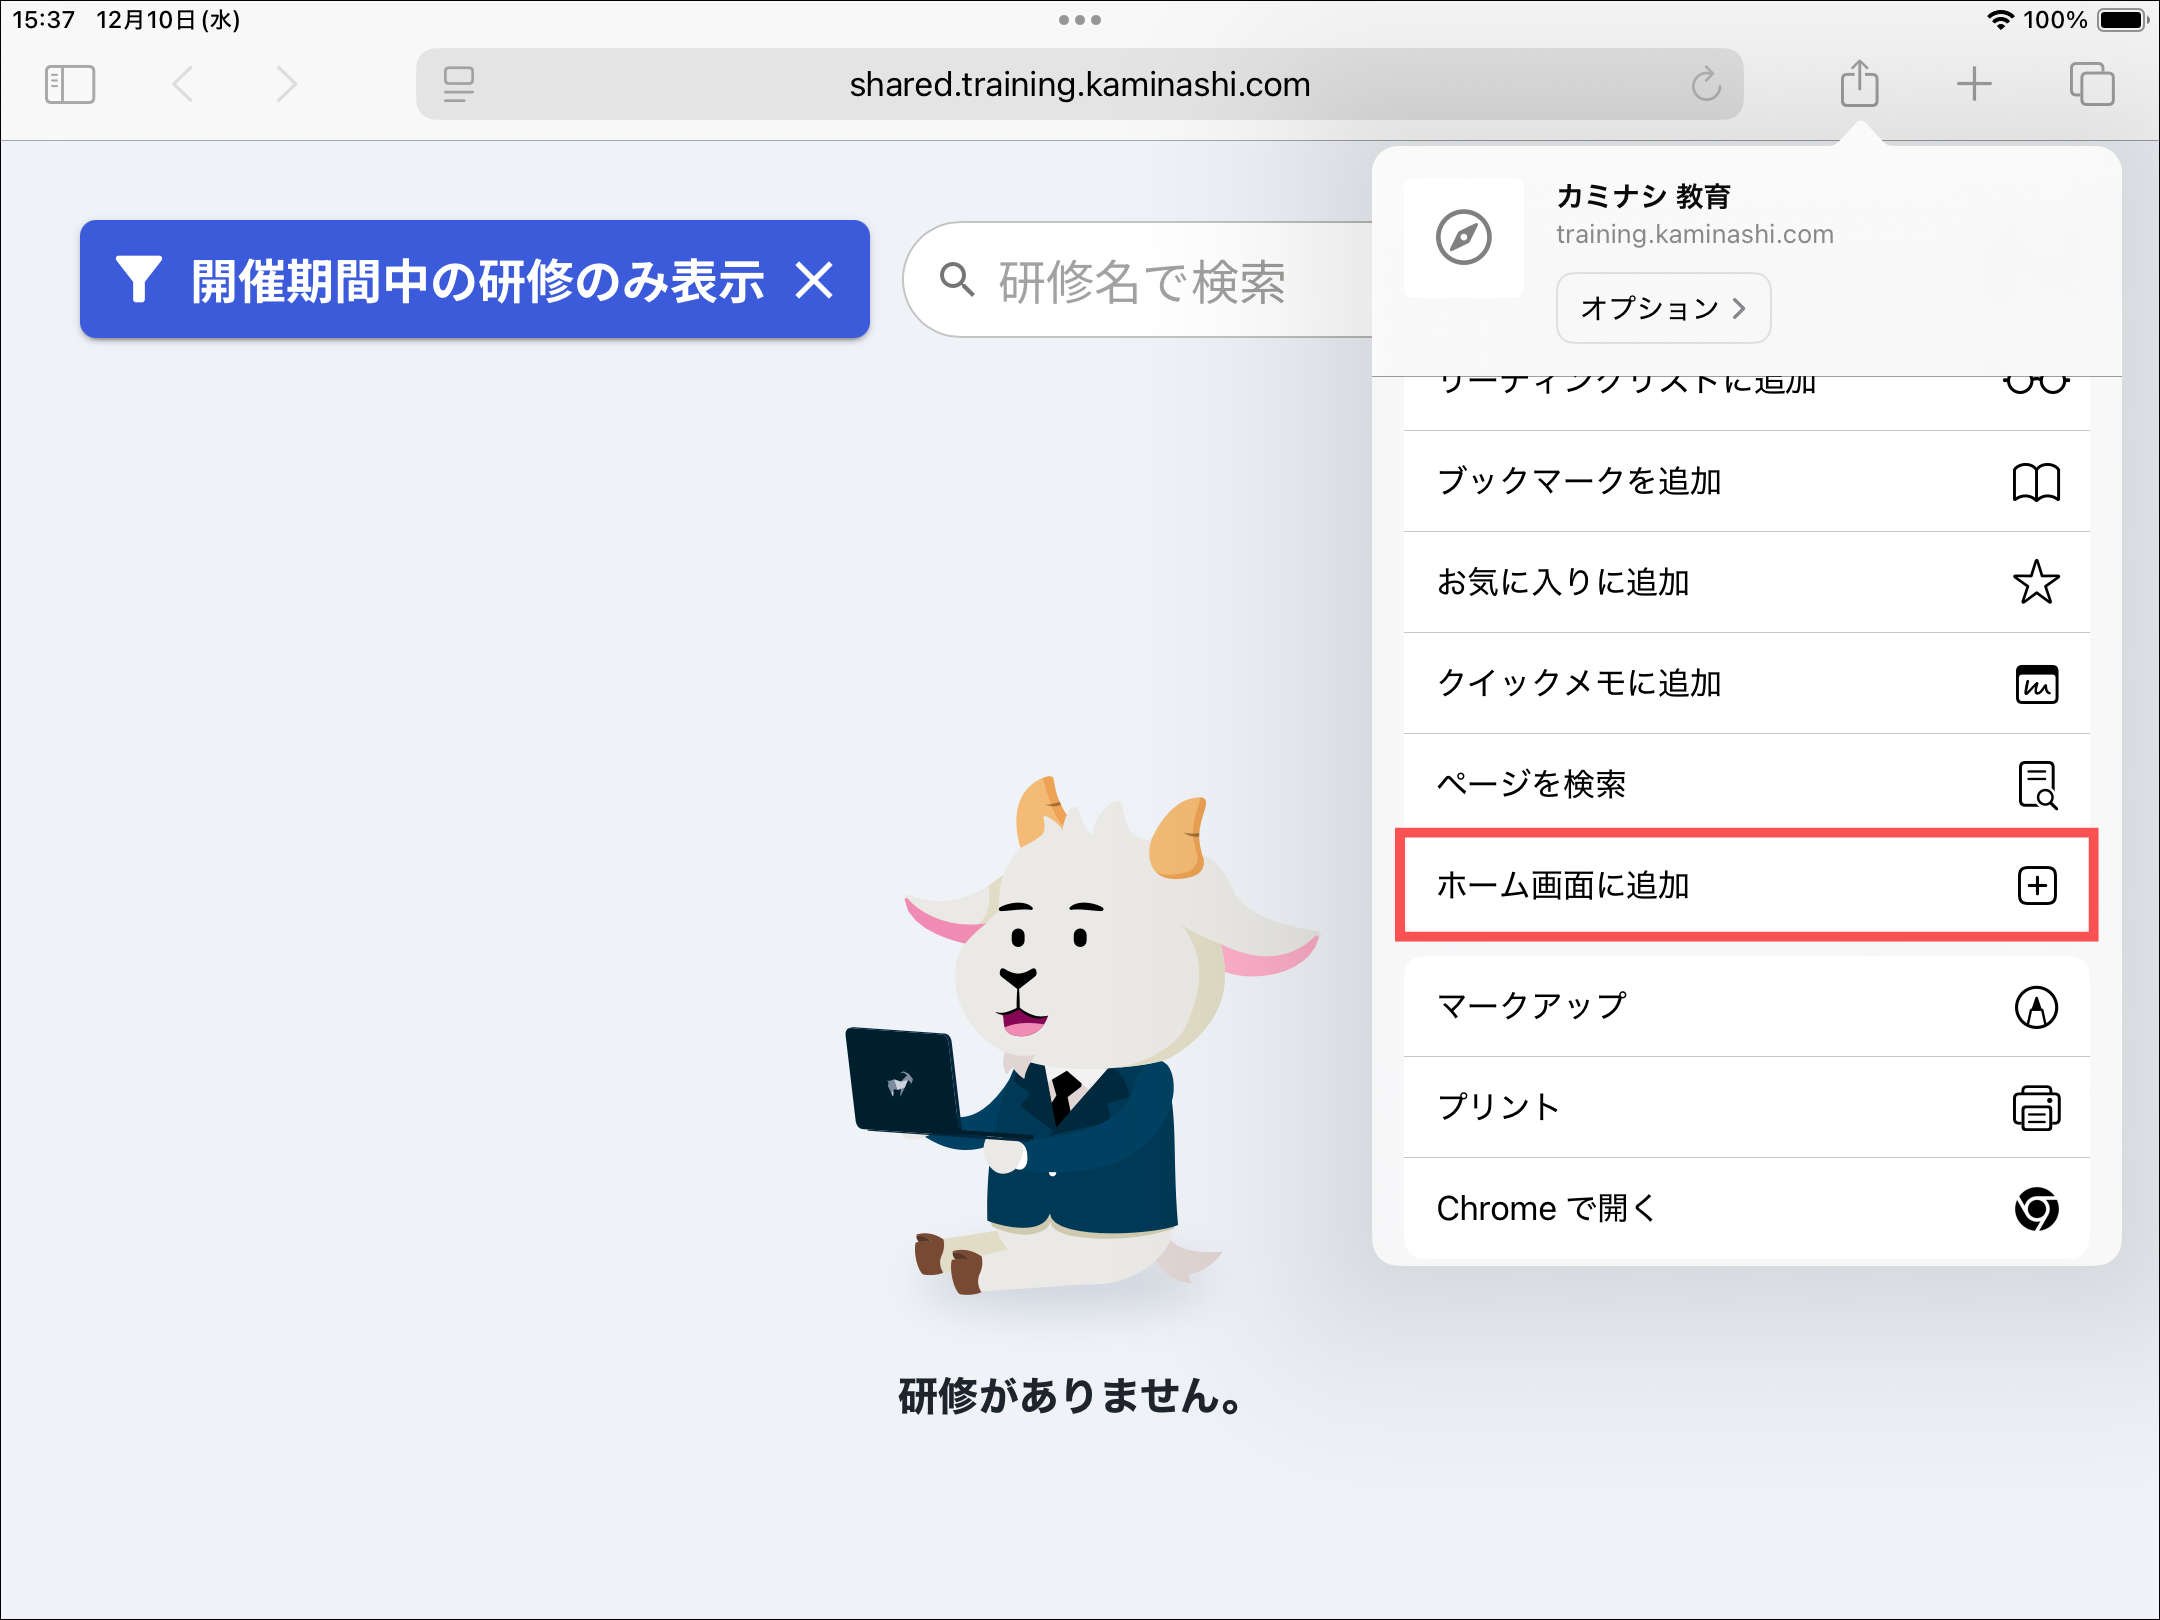Select ブックマークを追加 menu item
The image size is (2160, 1620).
coord(1746,482)
